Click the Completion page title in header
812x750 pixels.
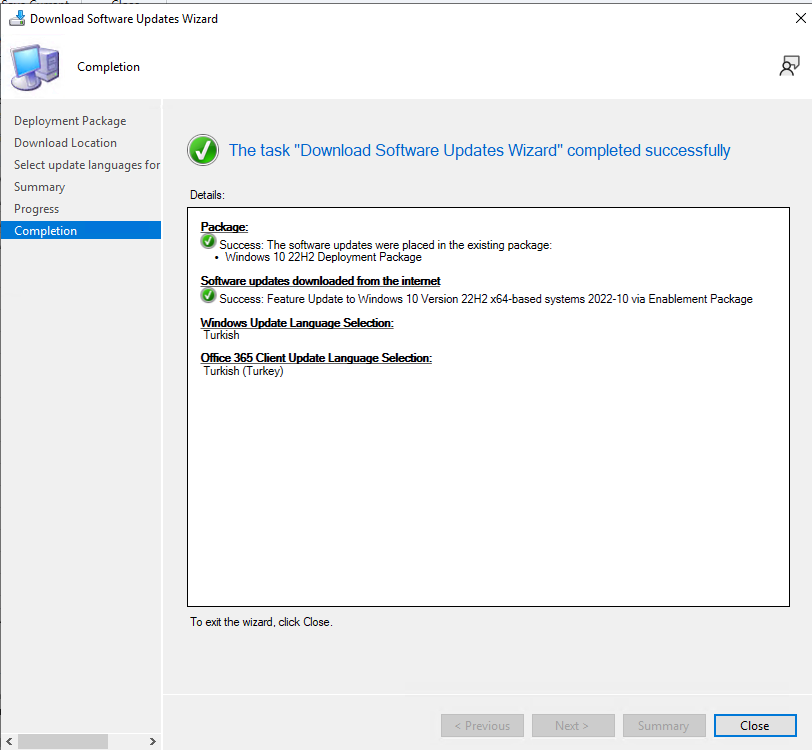108,67
